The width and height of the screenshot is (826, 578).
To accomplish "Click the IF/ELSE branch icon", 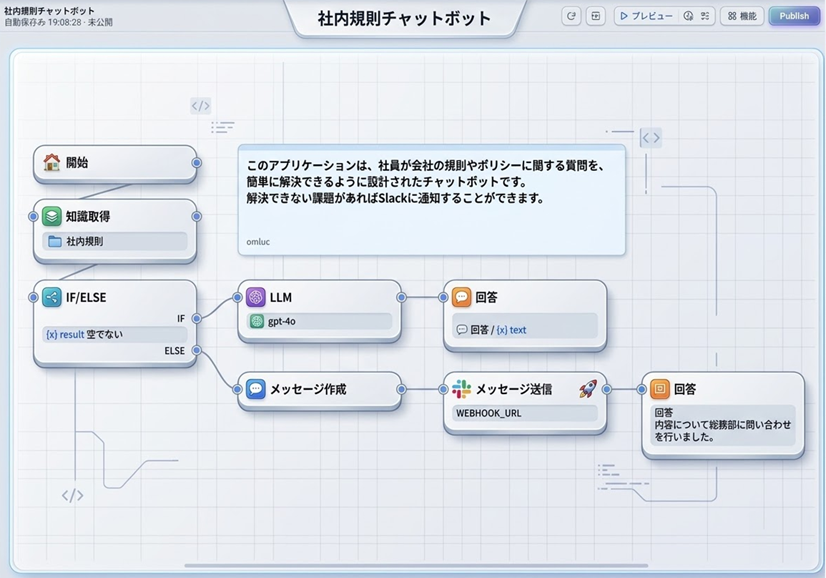I will click(52, 297).
